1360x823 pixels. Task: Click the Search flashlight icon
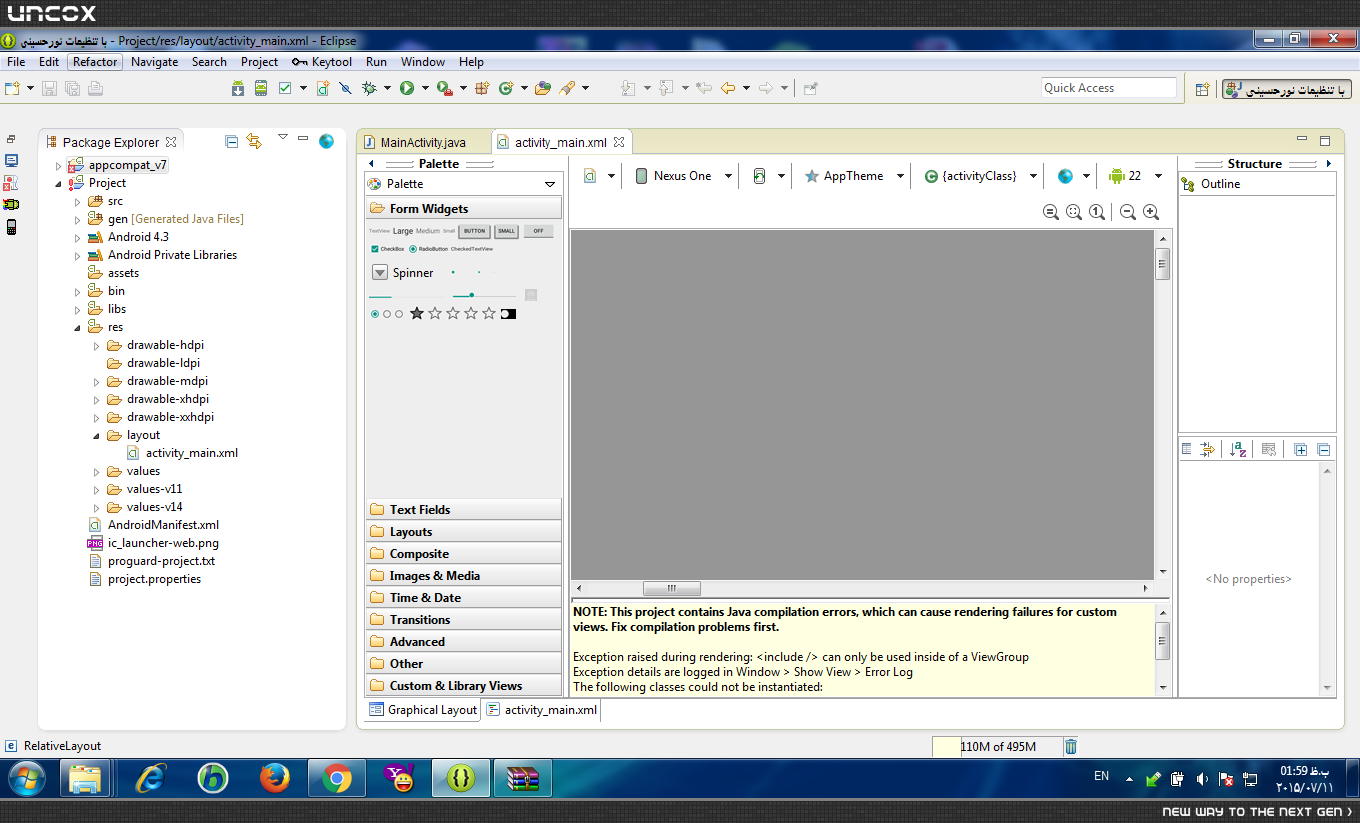(567, 88)
